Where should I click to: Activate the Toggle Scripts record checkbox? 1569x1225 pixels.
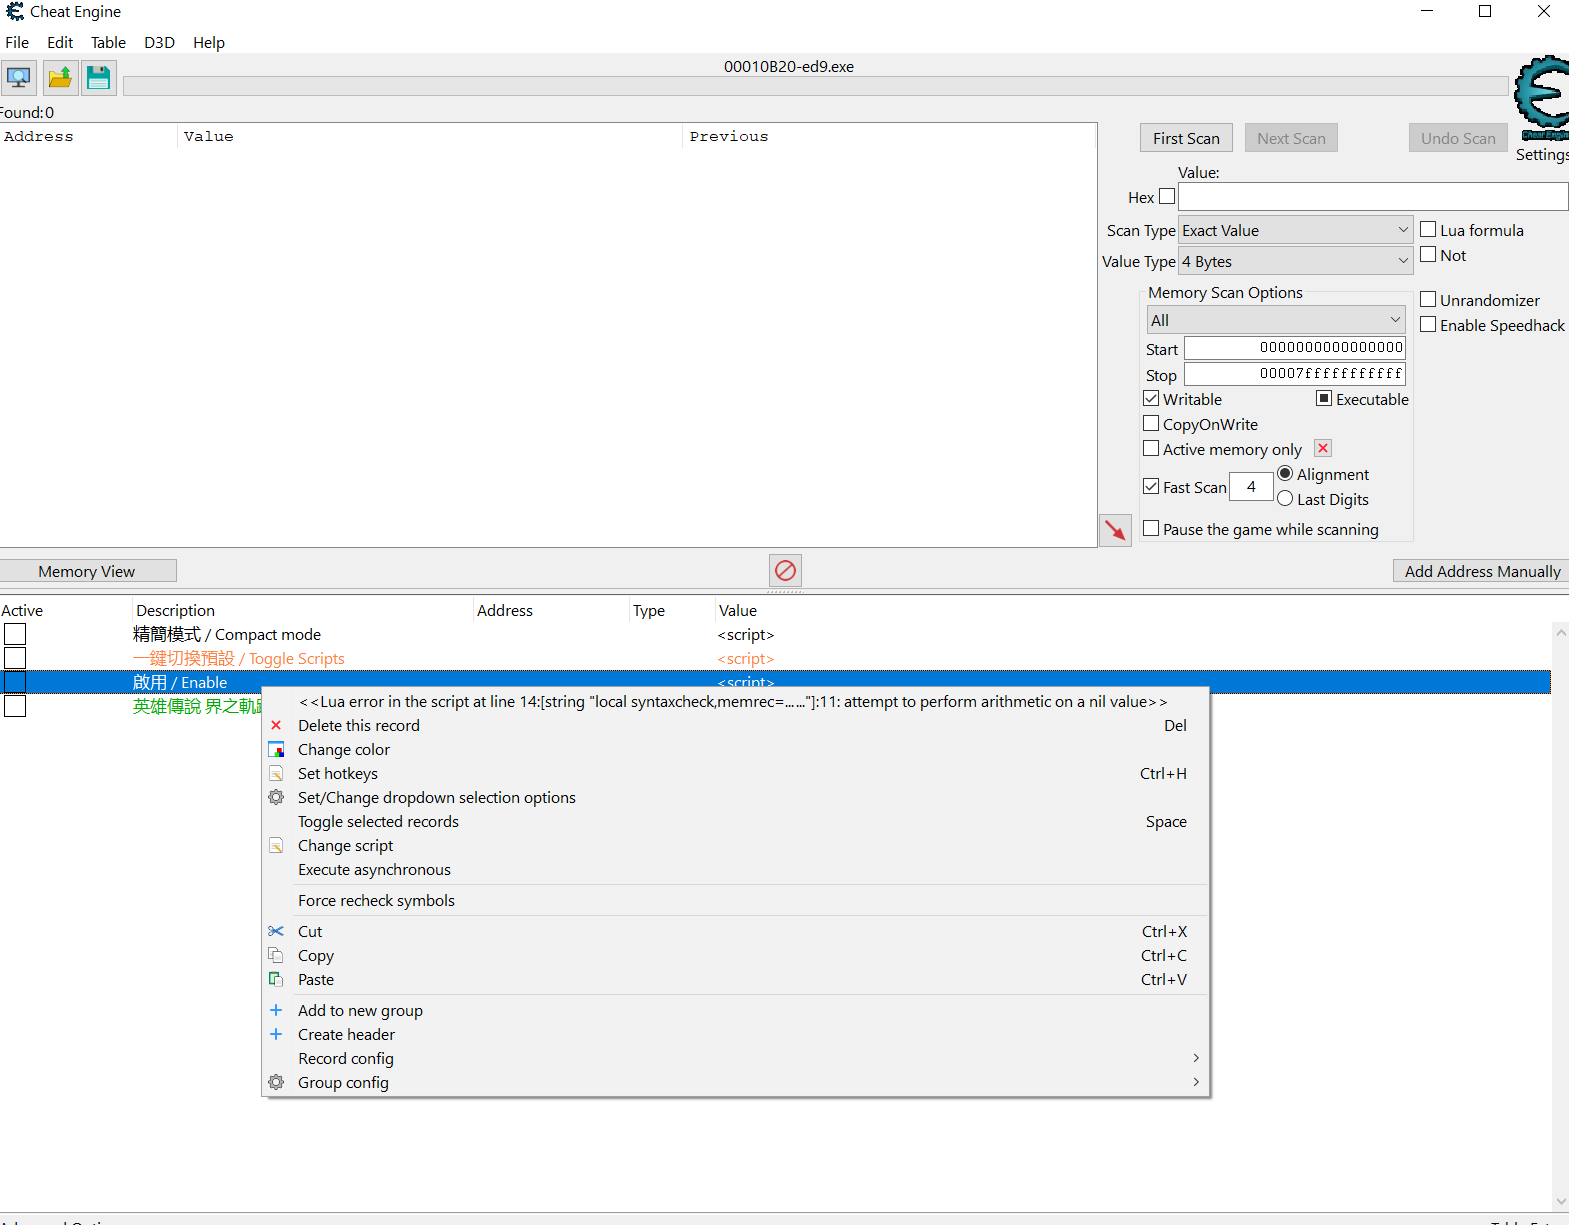pyautogui.click(x=15, y=659)
